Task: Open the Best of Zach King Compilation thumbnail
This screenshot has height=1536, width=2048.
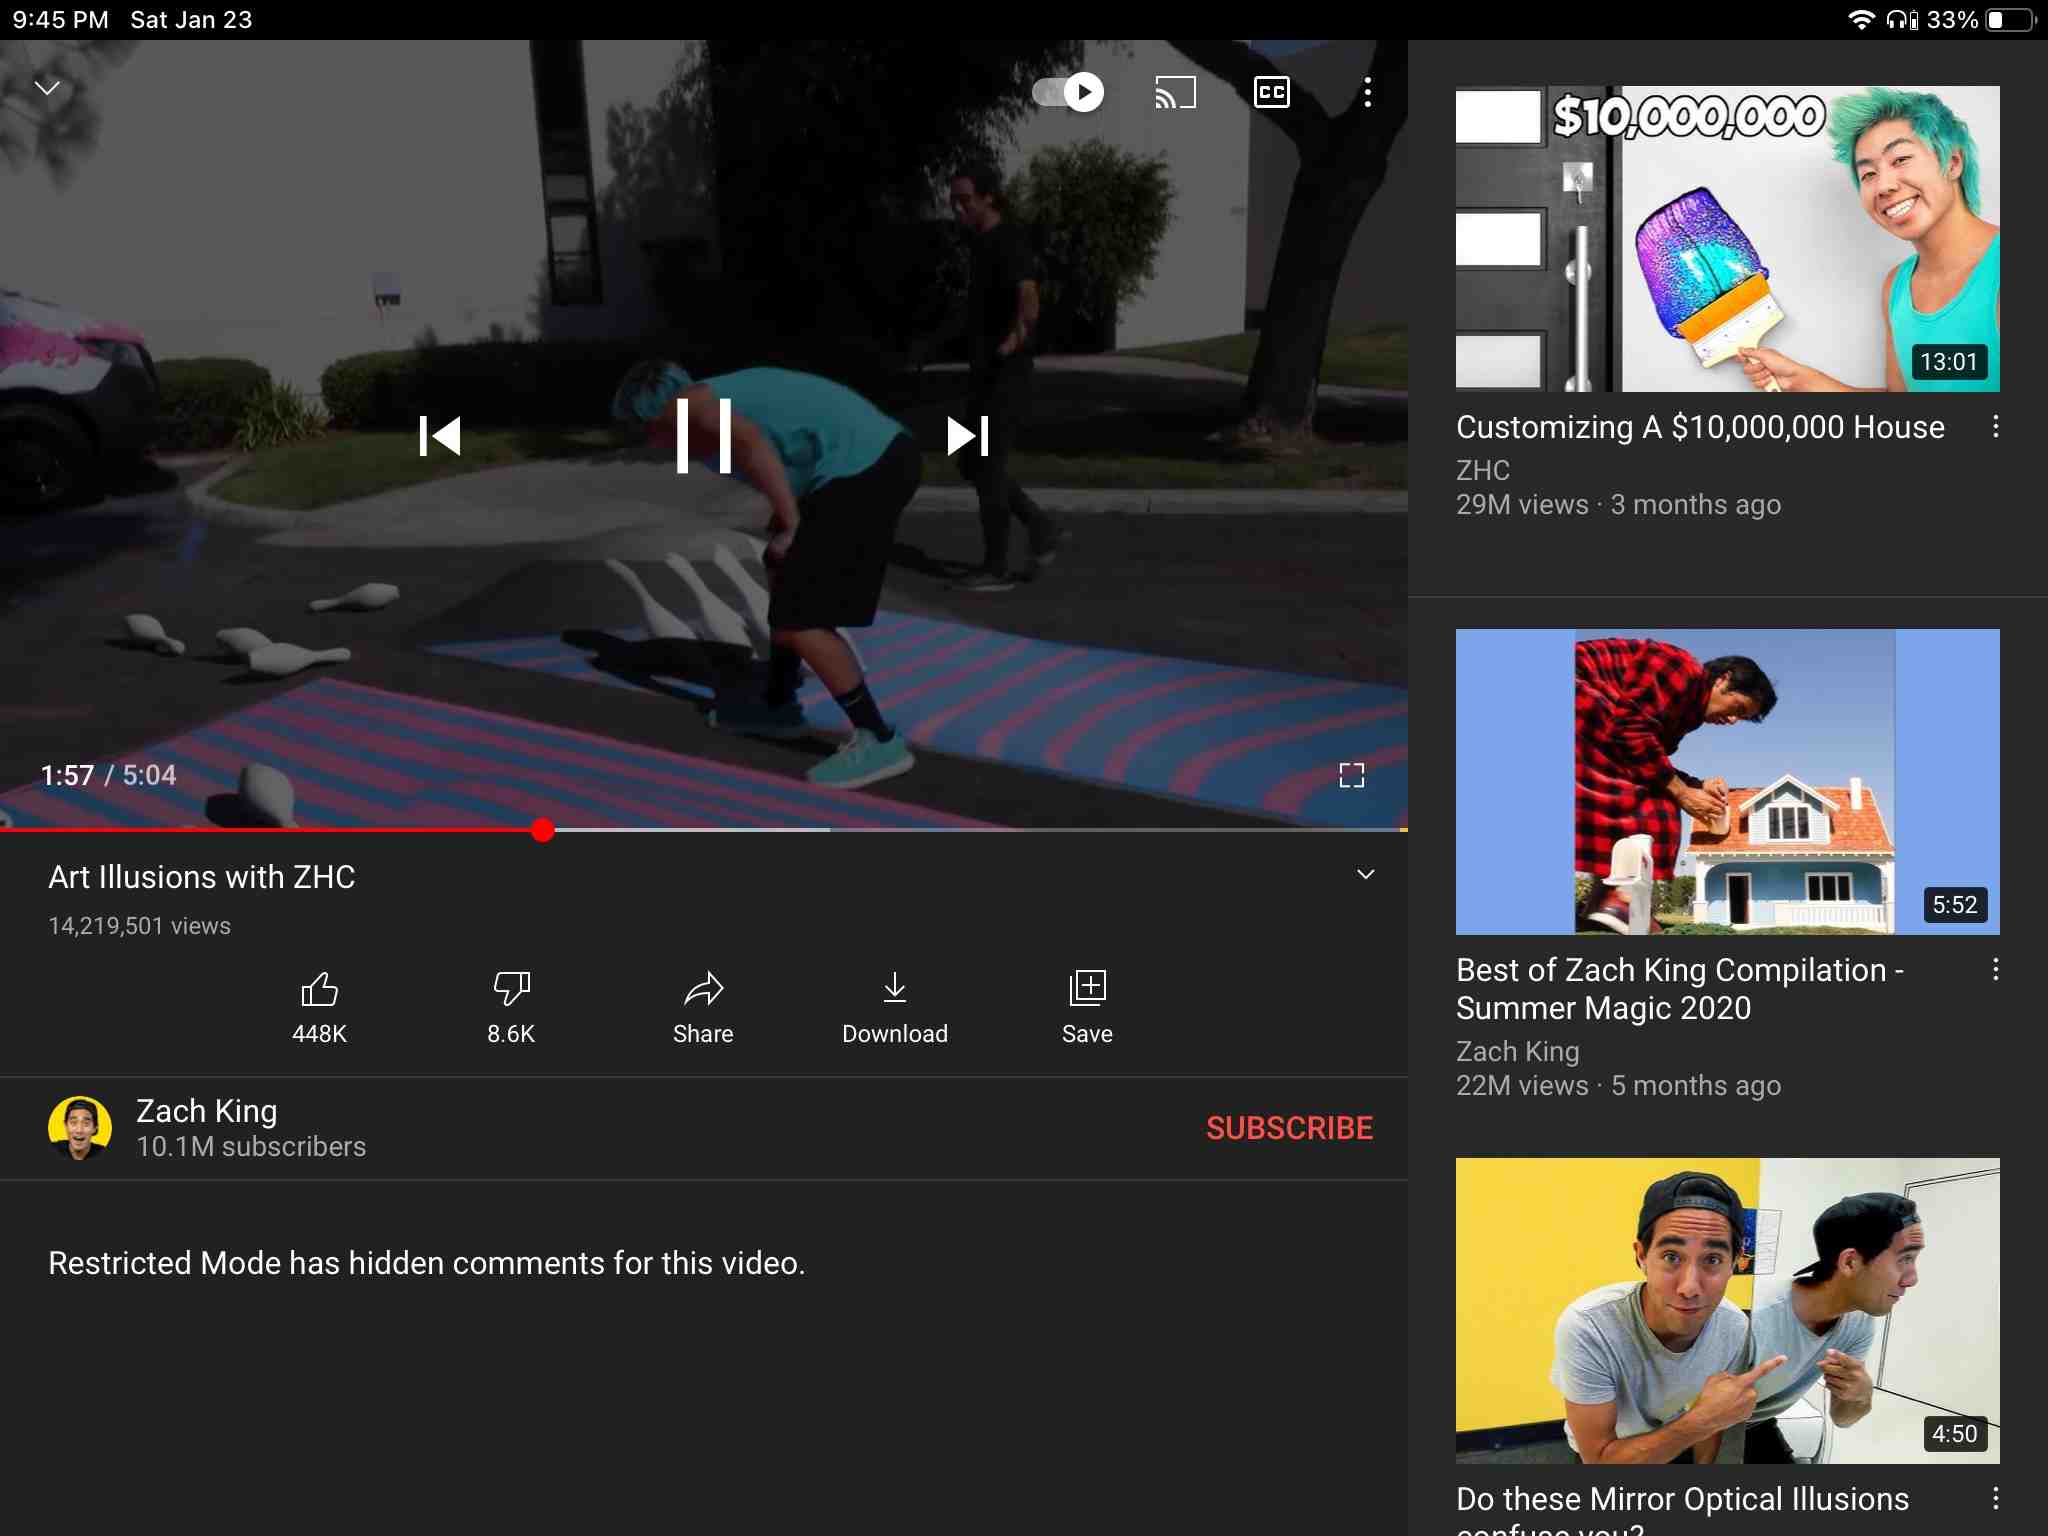Action: point(1728,782)
